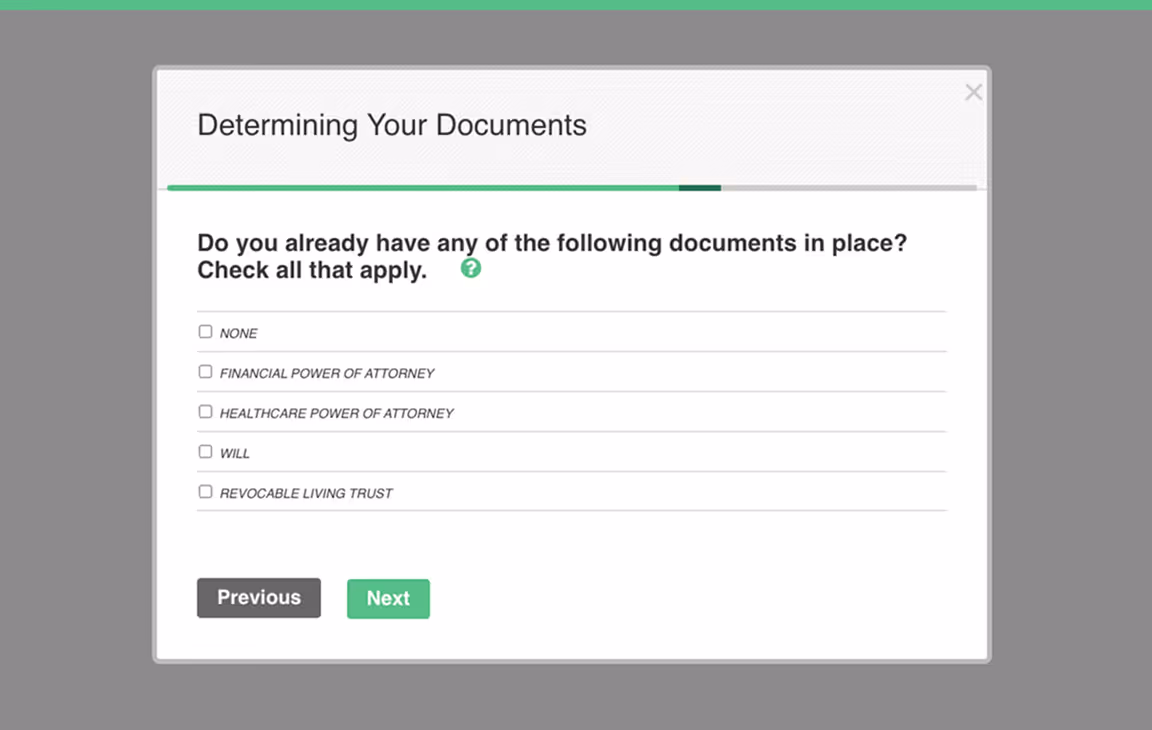Enable the Healthcare Power of Attorney checkbox
The image size is (1152, 730).
tap(205, 411)
